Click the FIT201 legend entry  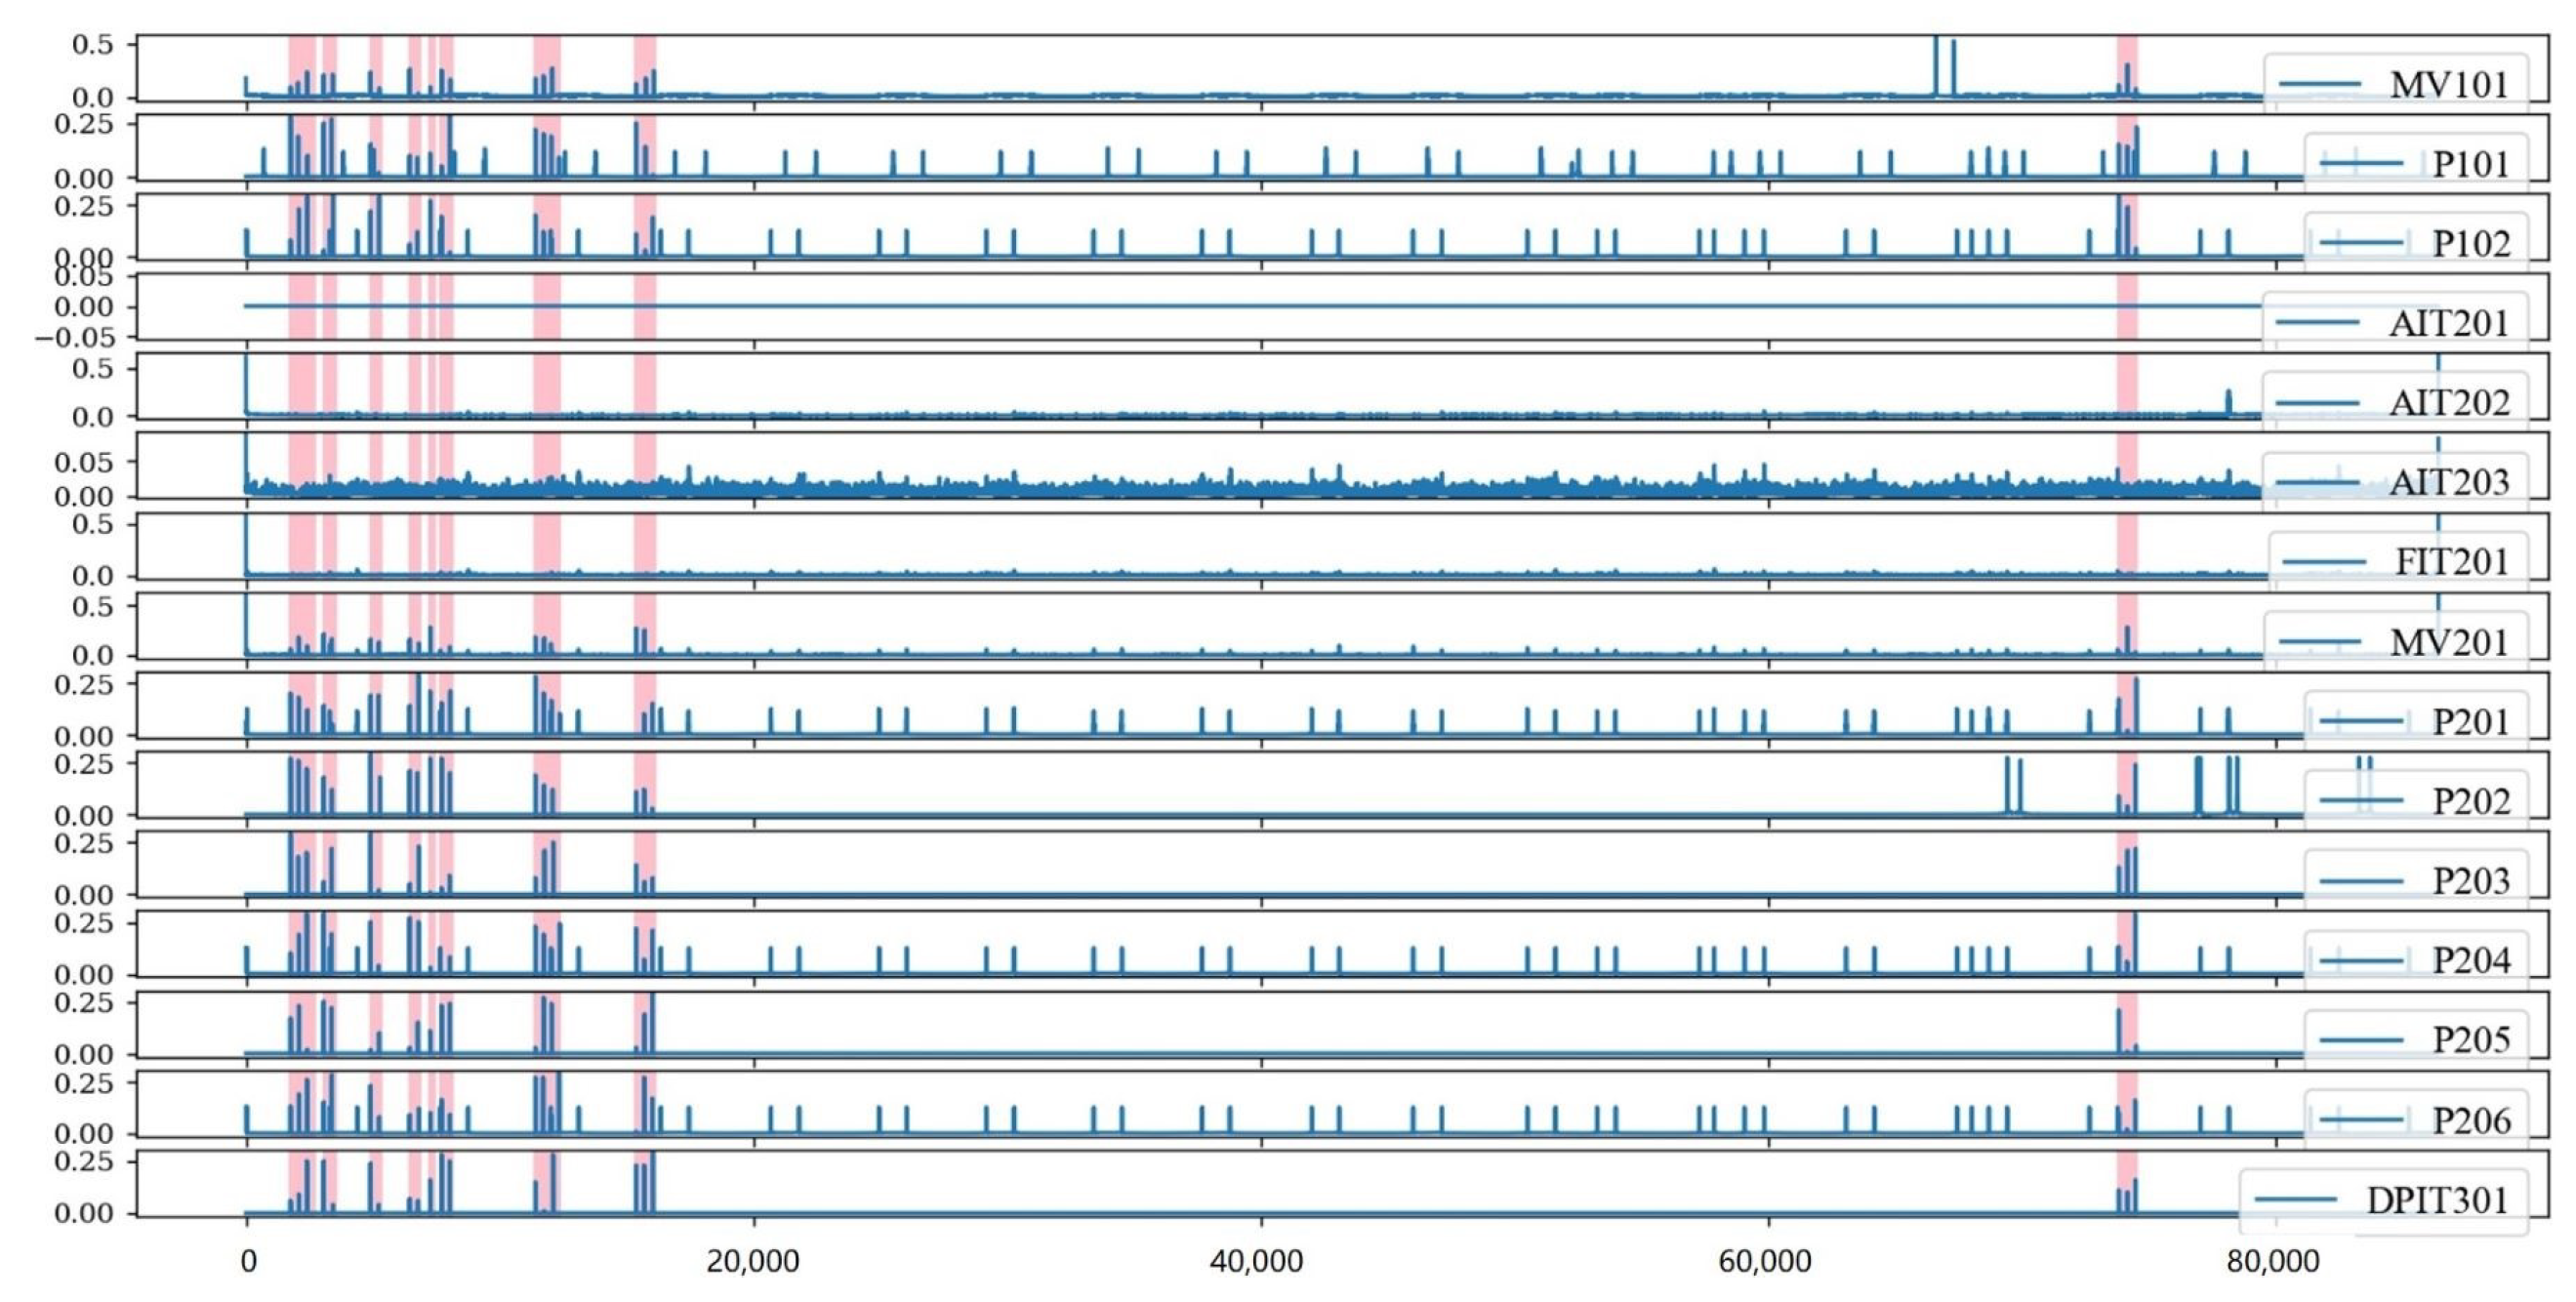click(x=2451, y=562)
